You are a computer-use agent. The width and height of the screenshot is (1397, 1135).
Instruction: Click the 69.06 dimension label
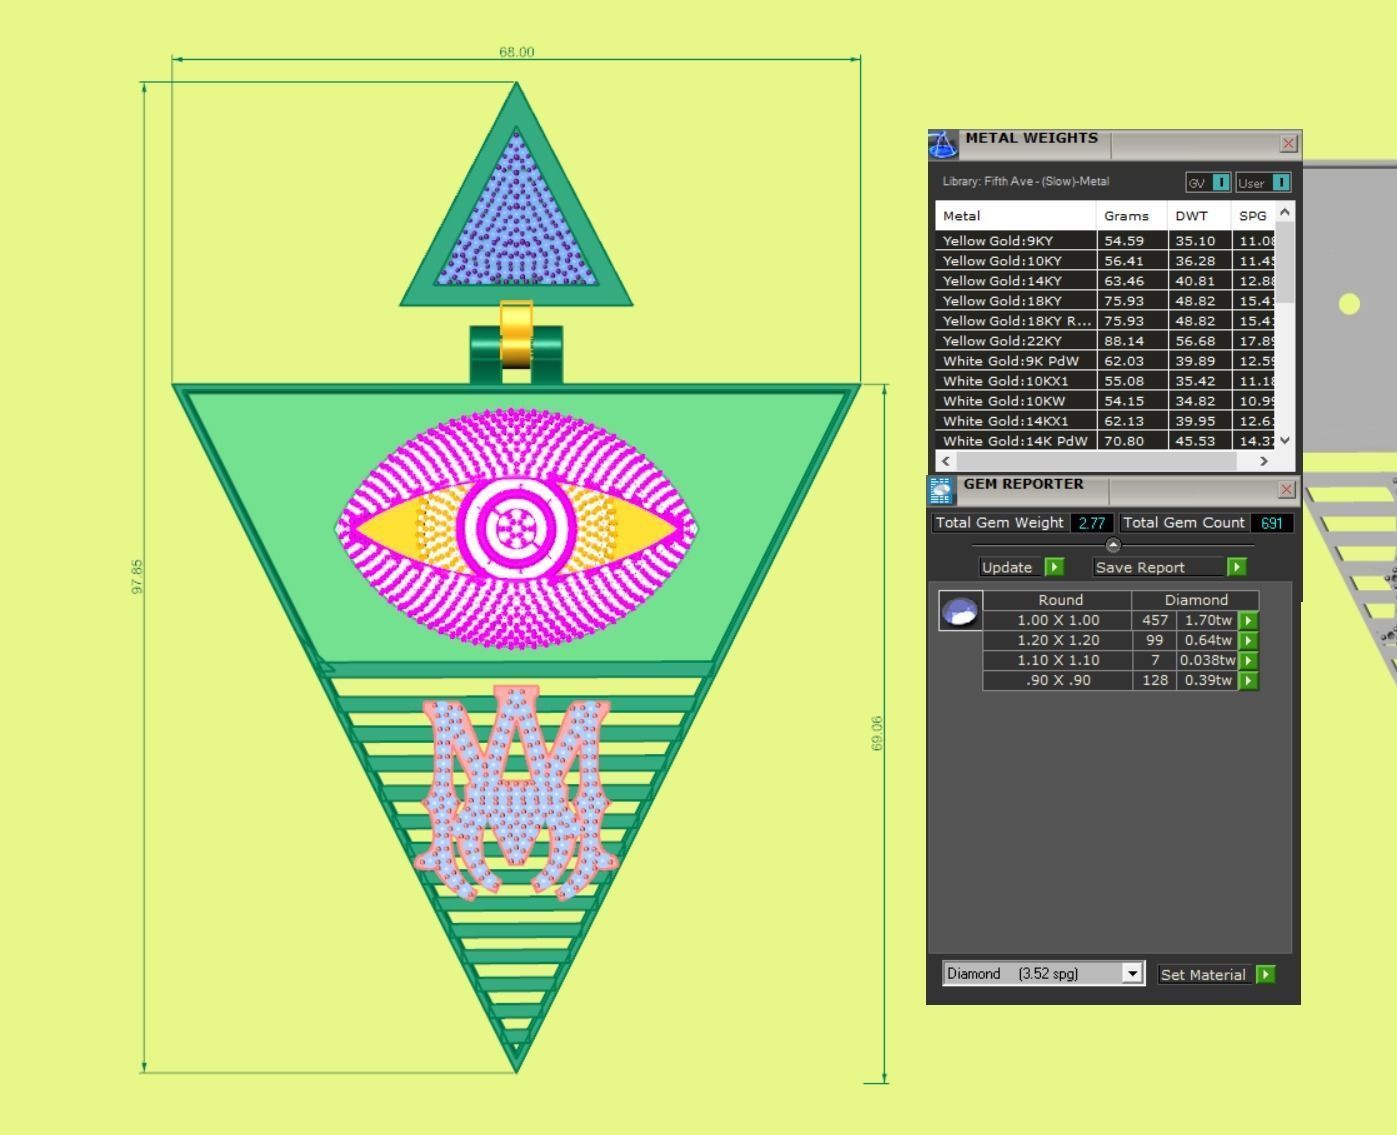coord(877,733)
